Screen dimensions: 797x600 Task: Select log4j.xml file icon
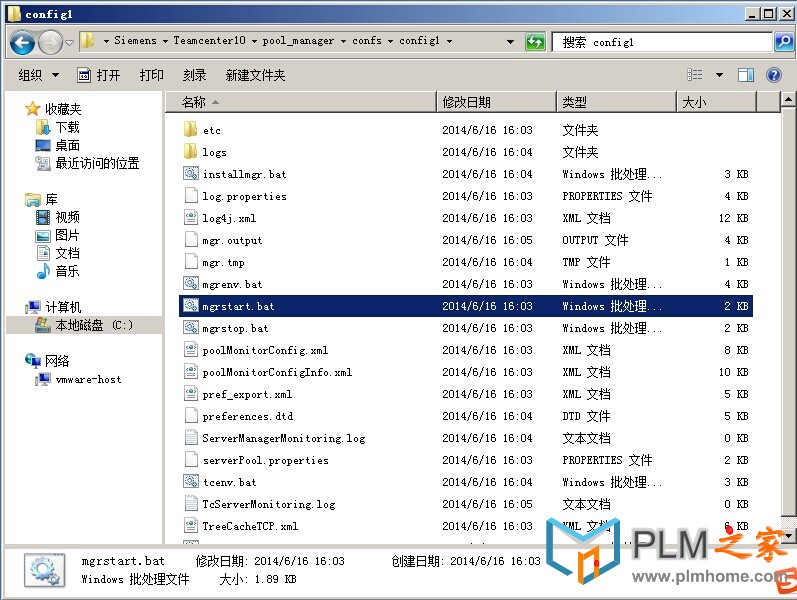tap(191, 217)
